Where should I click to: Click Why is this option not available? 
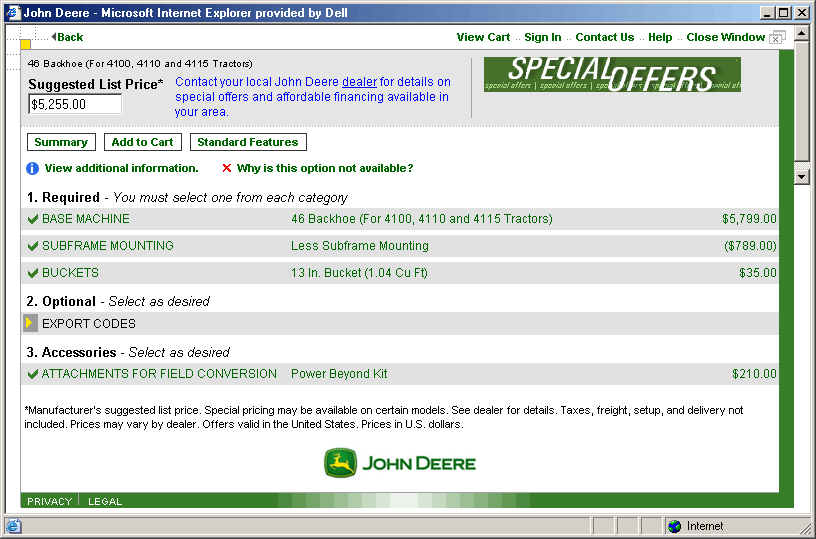click(325, 168)
